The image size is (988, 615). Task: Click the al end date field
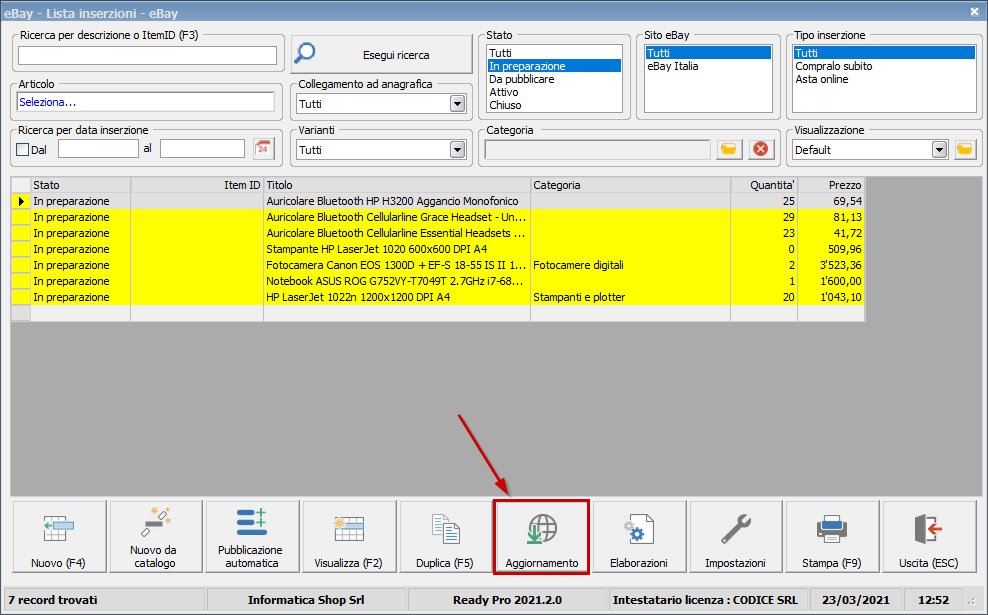202,149
